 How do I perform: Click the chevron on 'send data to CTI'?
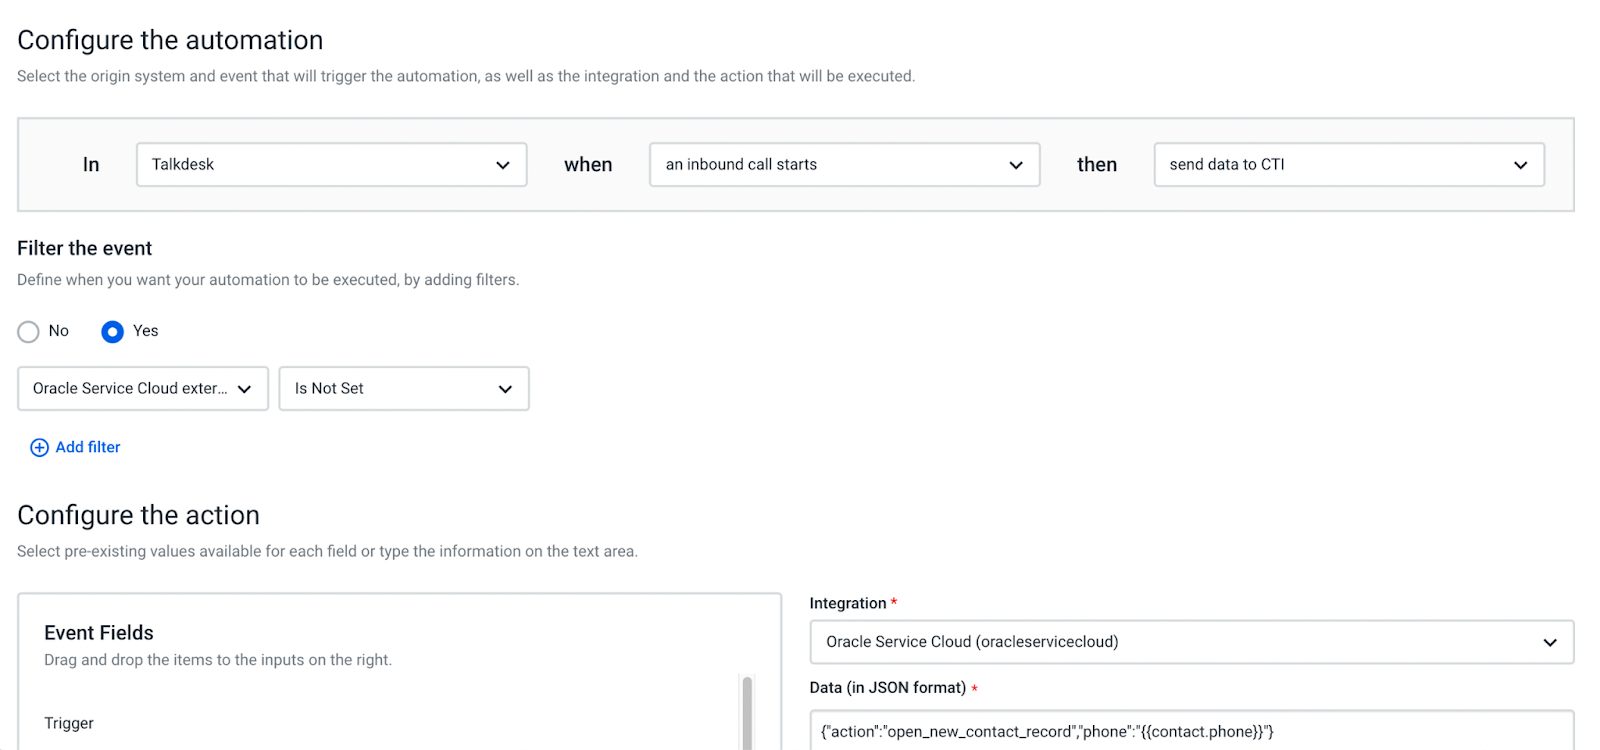point(1521,165)
